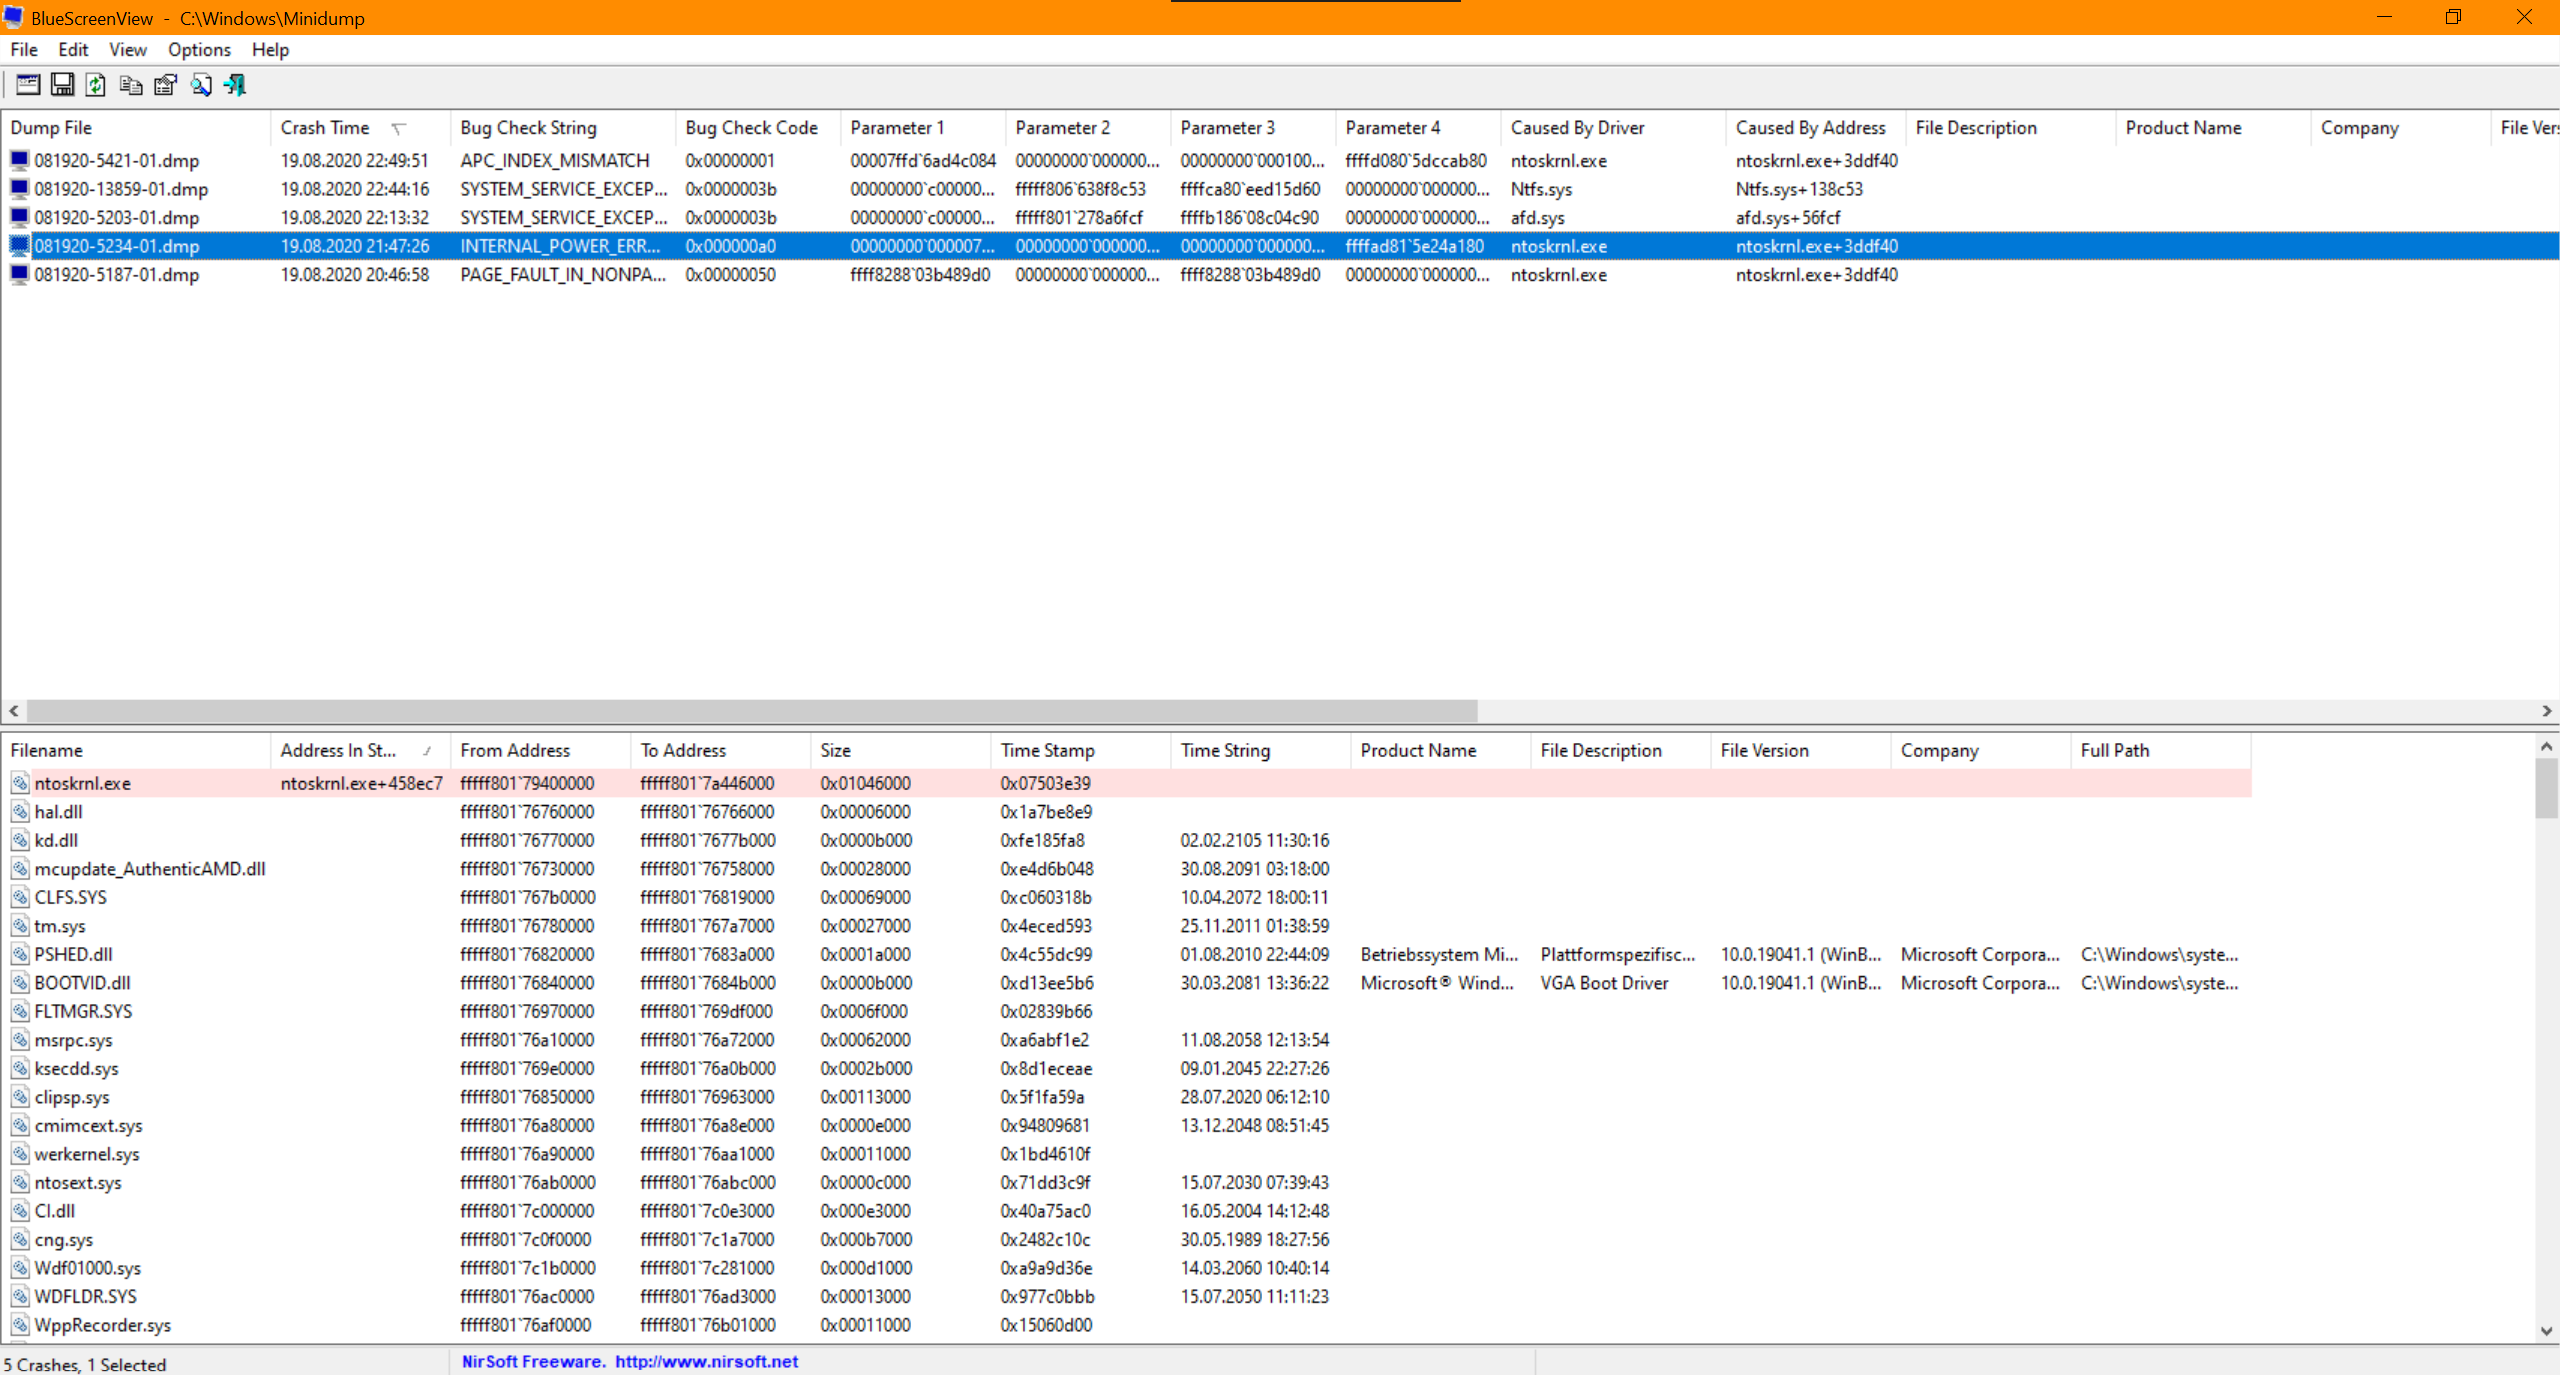Open the View menu
This screenshot has height=1375, width=2560.
click(x=127, y=50)
